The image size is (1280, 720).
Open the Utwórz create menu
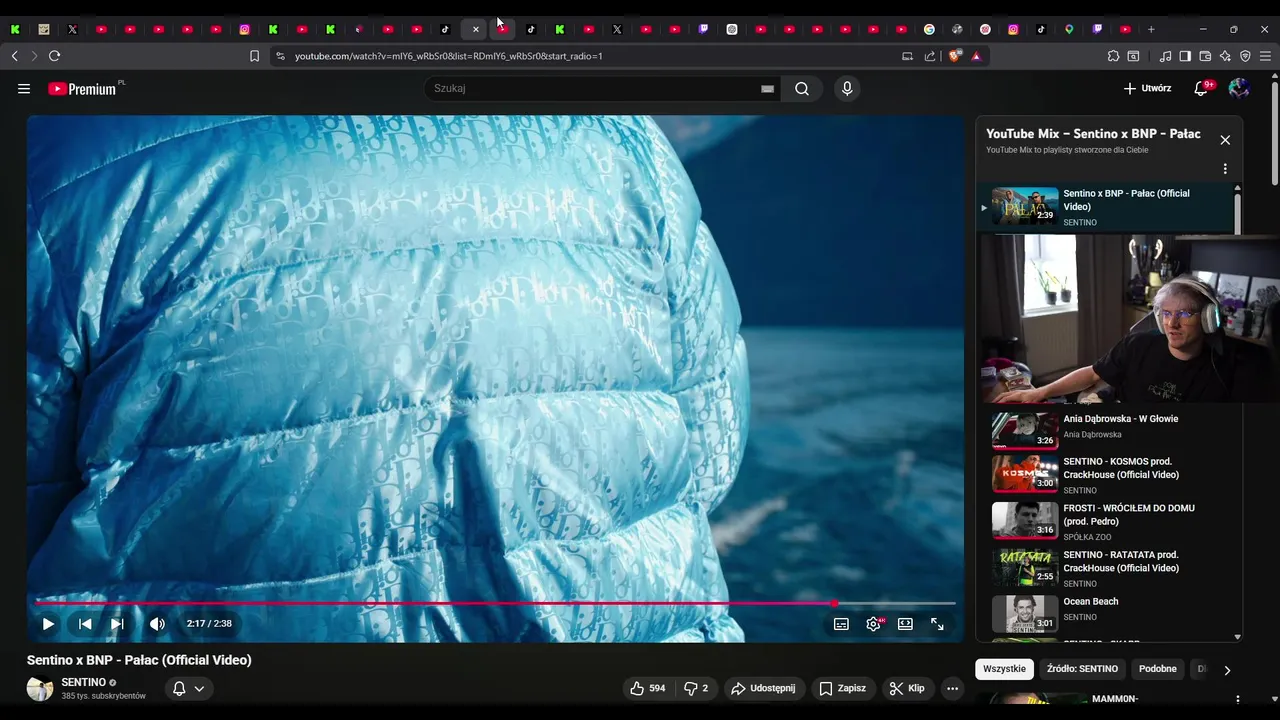click(x=1147, y=89)
